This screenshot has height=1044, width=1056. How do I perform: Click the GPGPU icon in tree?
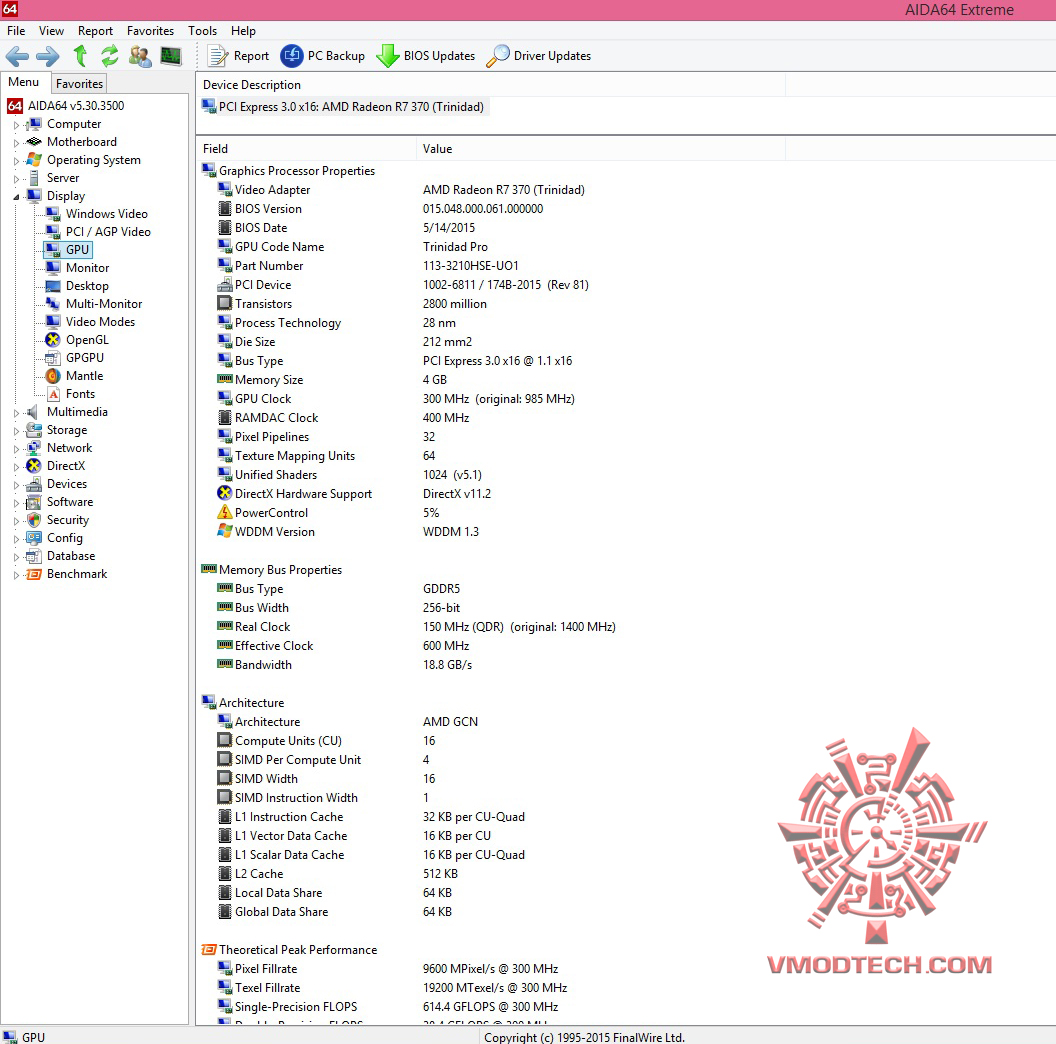coord(53,358)
